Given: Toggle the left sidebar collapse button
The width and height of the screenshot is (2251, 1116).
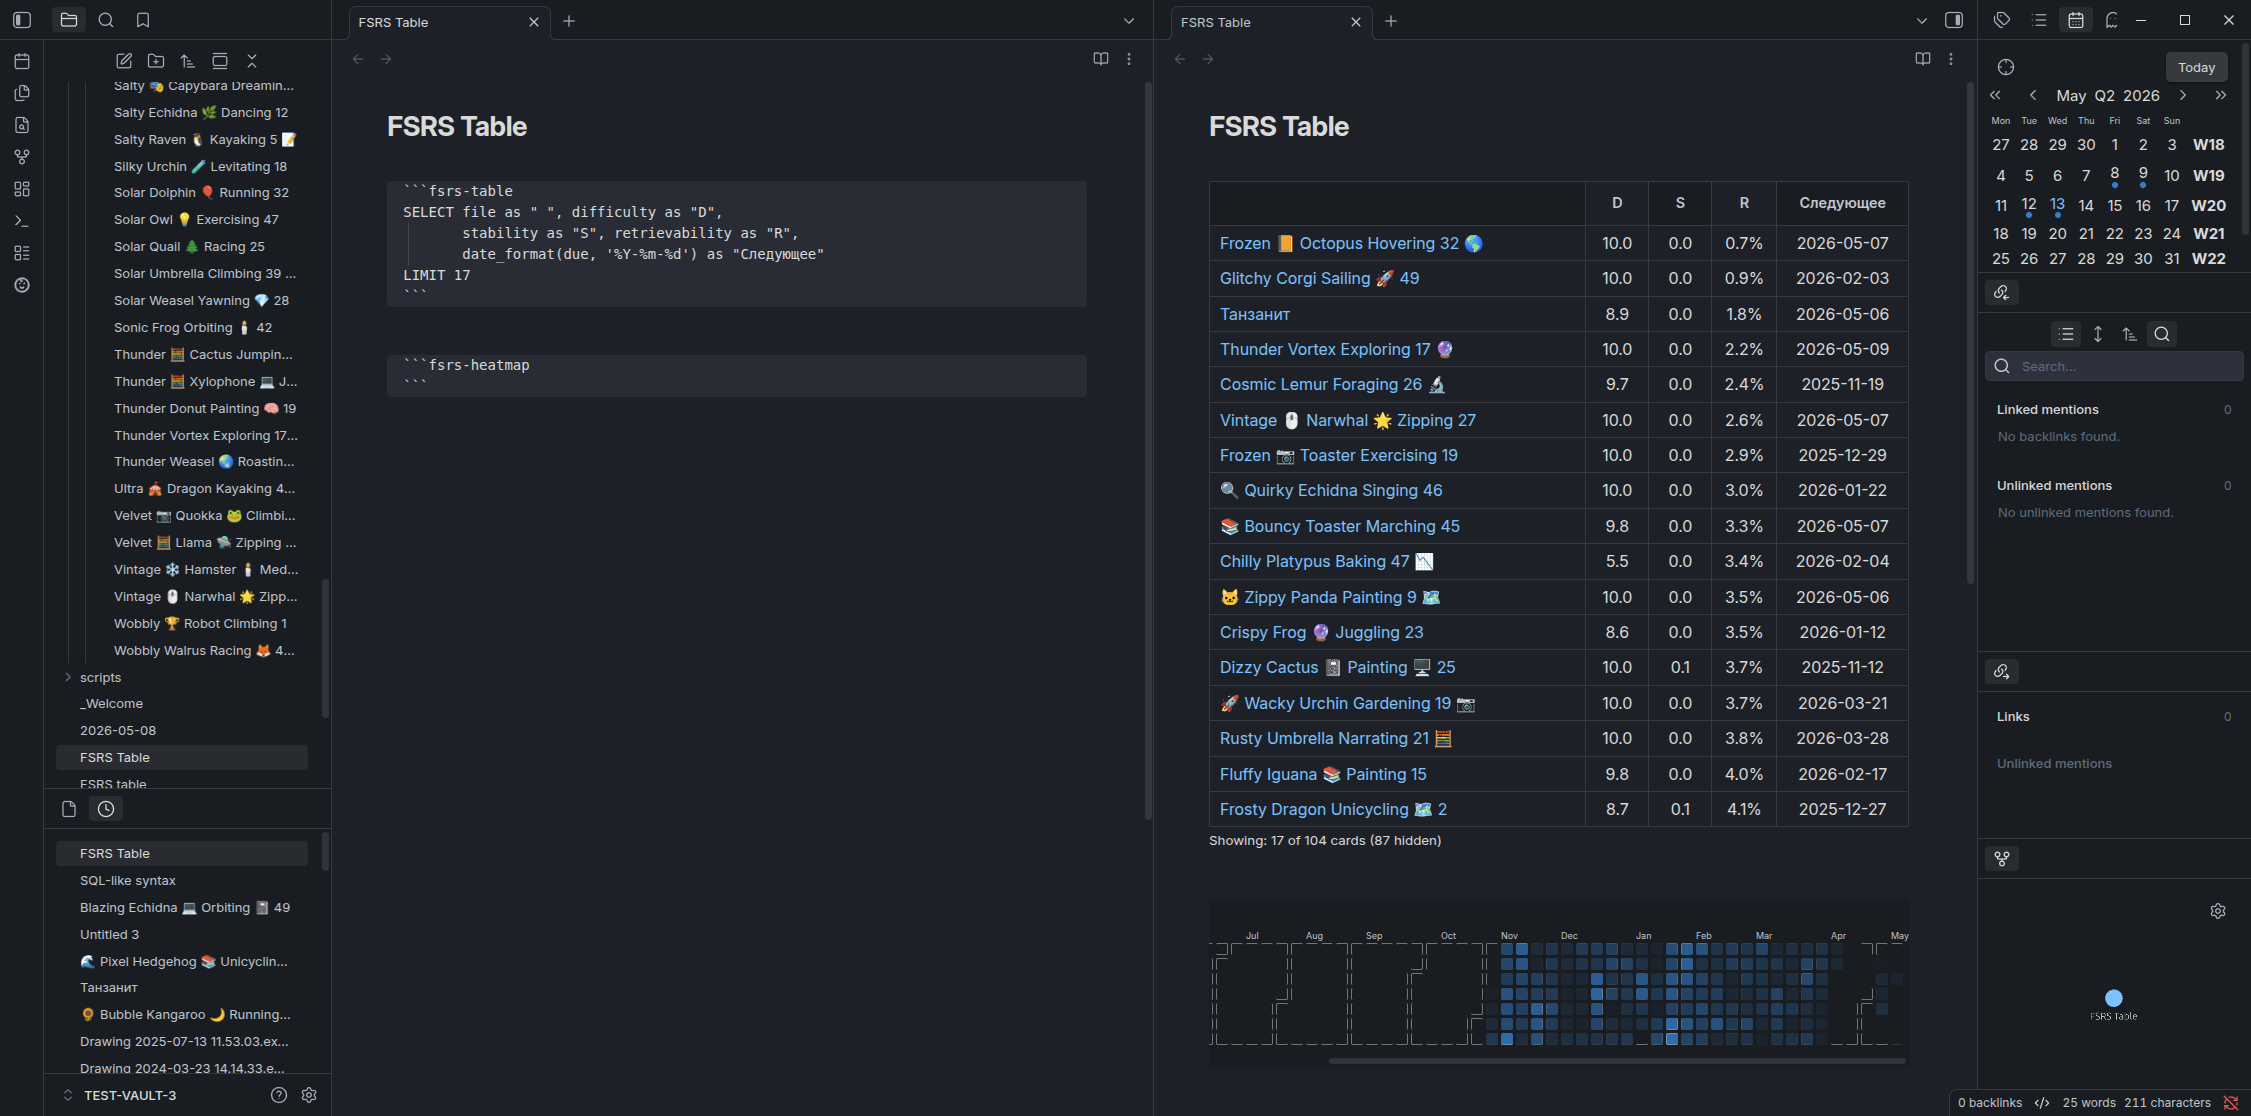Looking at the screenshot, I should click(x=22, y=20).
